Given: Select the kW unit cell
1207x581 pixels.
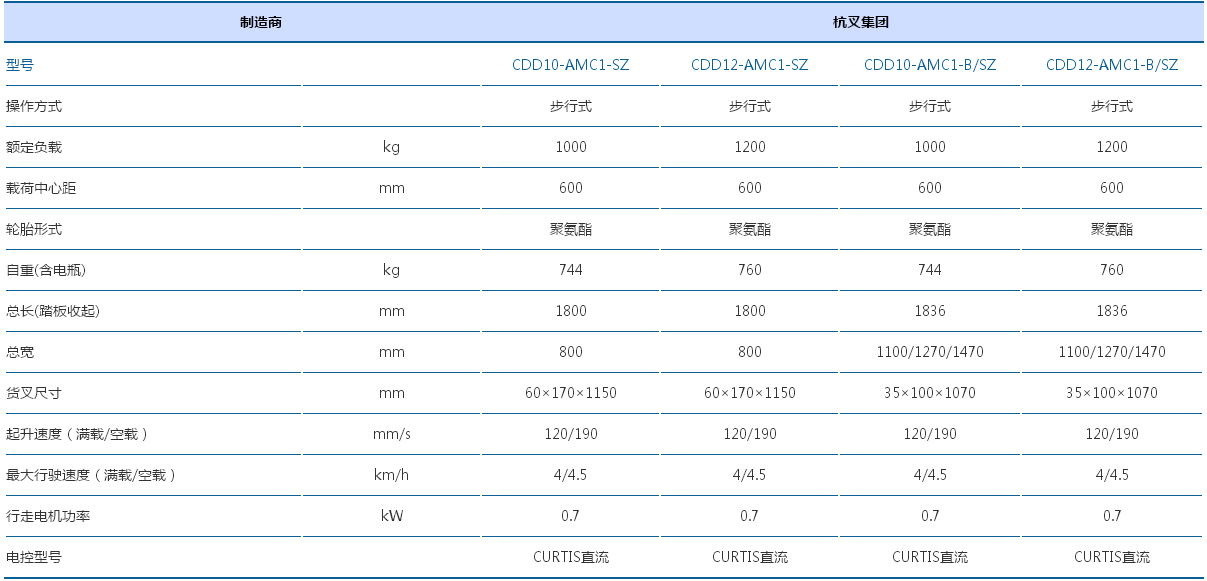Looking at the screenshot, I should tap(391, 516).
